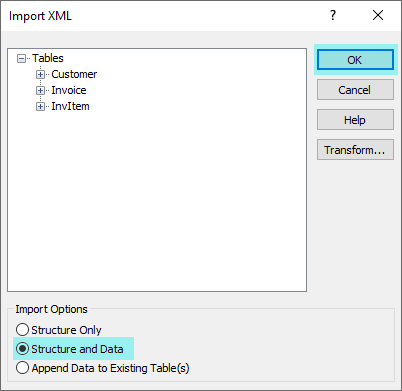
Task: Open the Transform... options
Action: click(x=355, y=150)
